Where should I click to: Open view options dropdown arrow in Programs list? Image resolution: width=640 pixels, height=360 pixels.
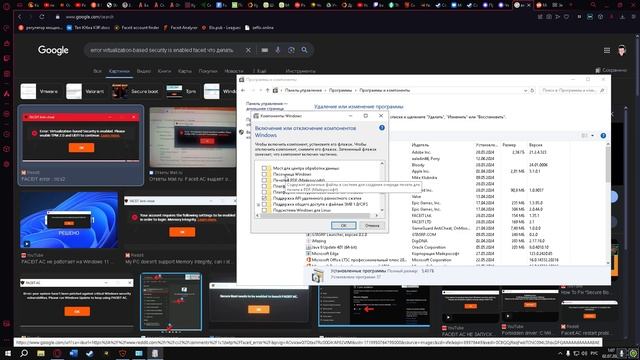(x=593, y=136)
